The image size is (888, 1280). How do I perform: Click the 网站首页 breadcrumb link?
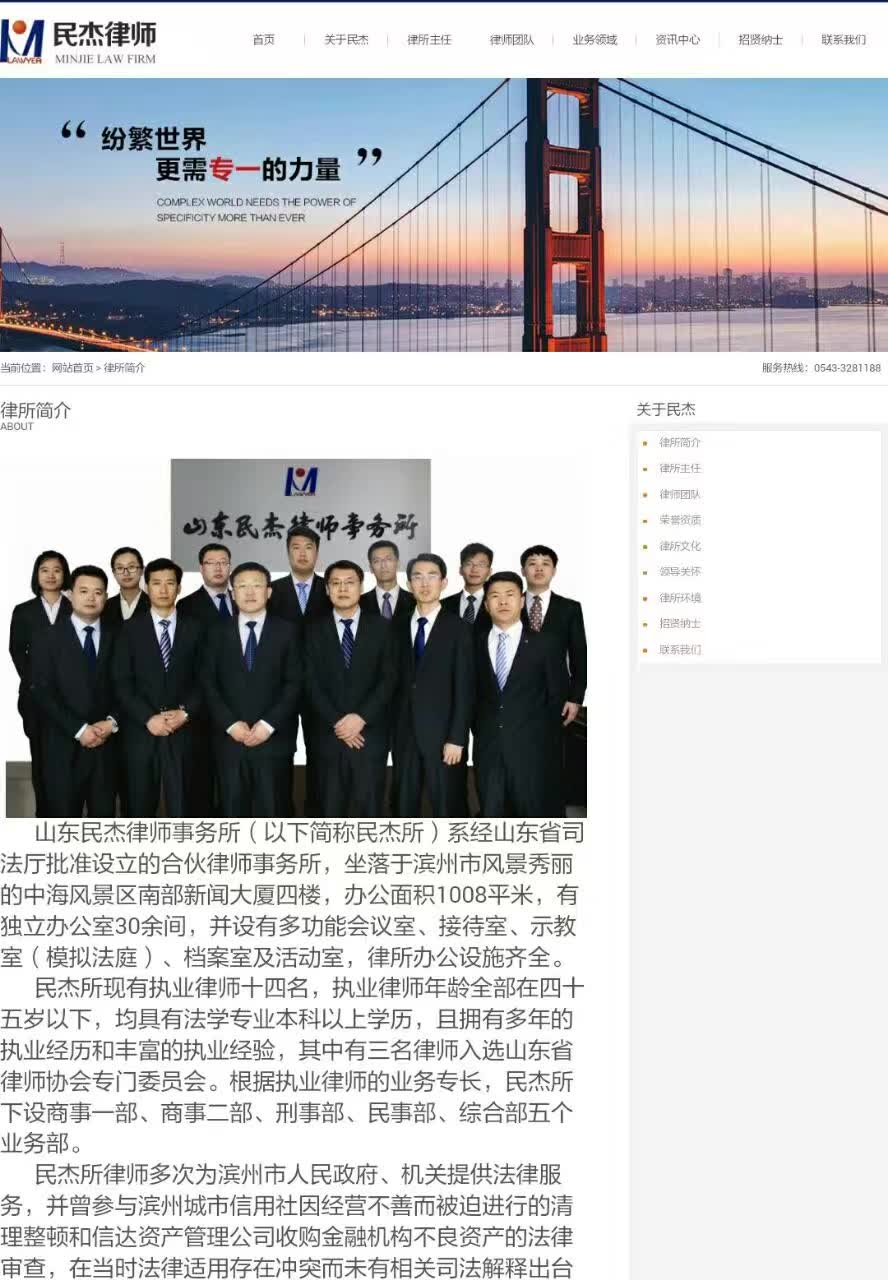72,368
